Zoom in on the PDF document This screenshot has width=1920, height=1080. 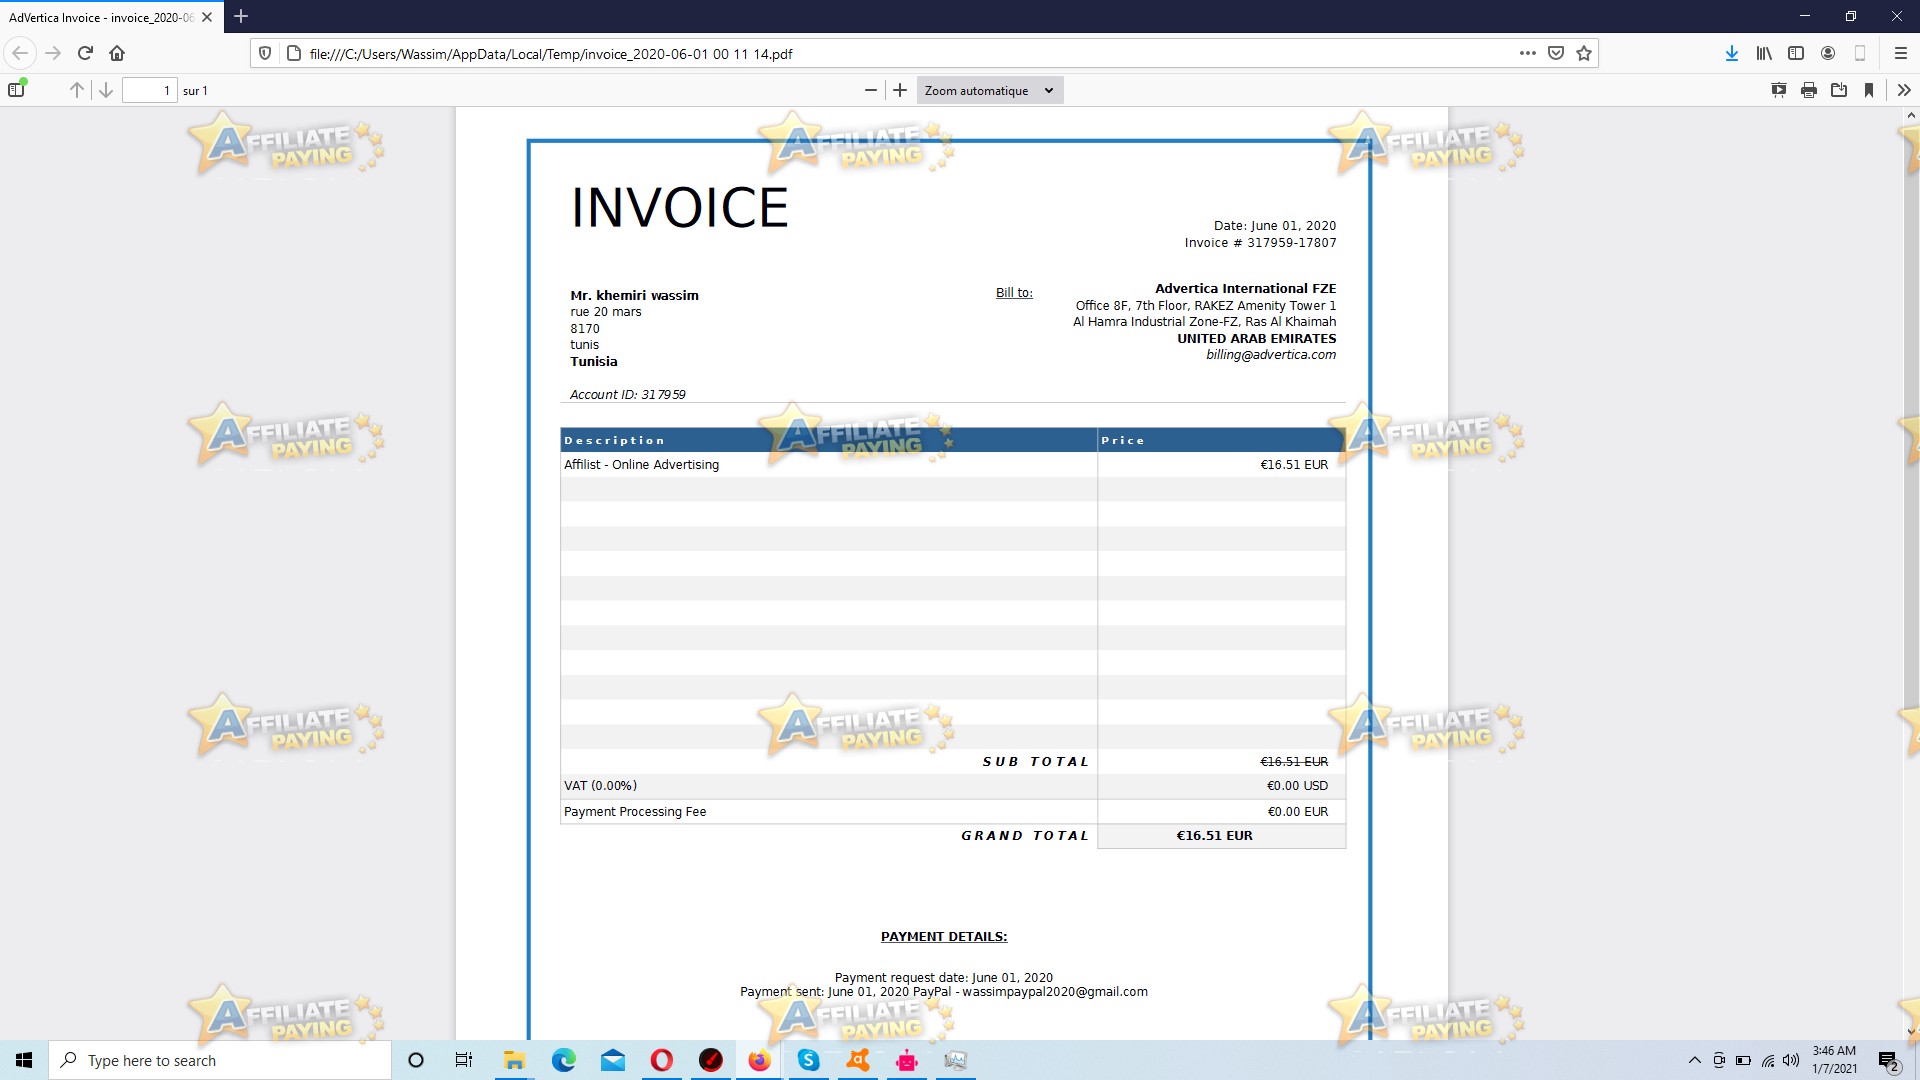click(x=900, y=90)
